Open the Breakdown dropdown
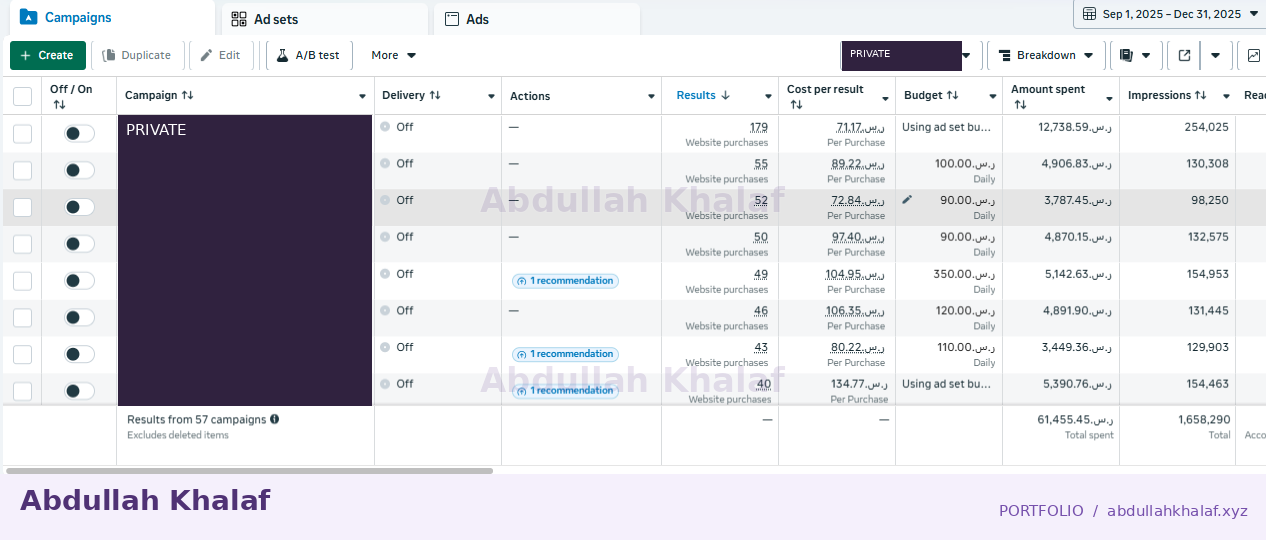This screenshot has width=1266, height=540. (1047, 56)
